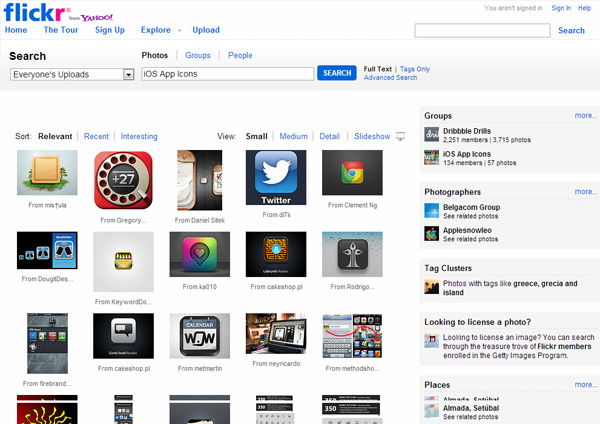Open the iOS App Icons group icon
This screenshot has height=424, width=600.
coord(432,158)
